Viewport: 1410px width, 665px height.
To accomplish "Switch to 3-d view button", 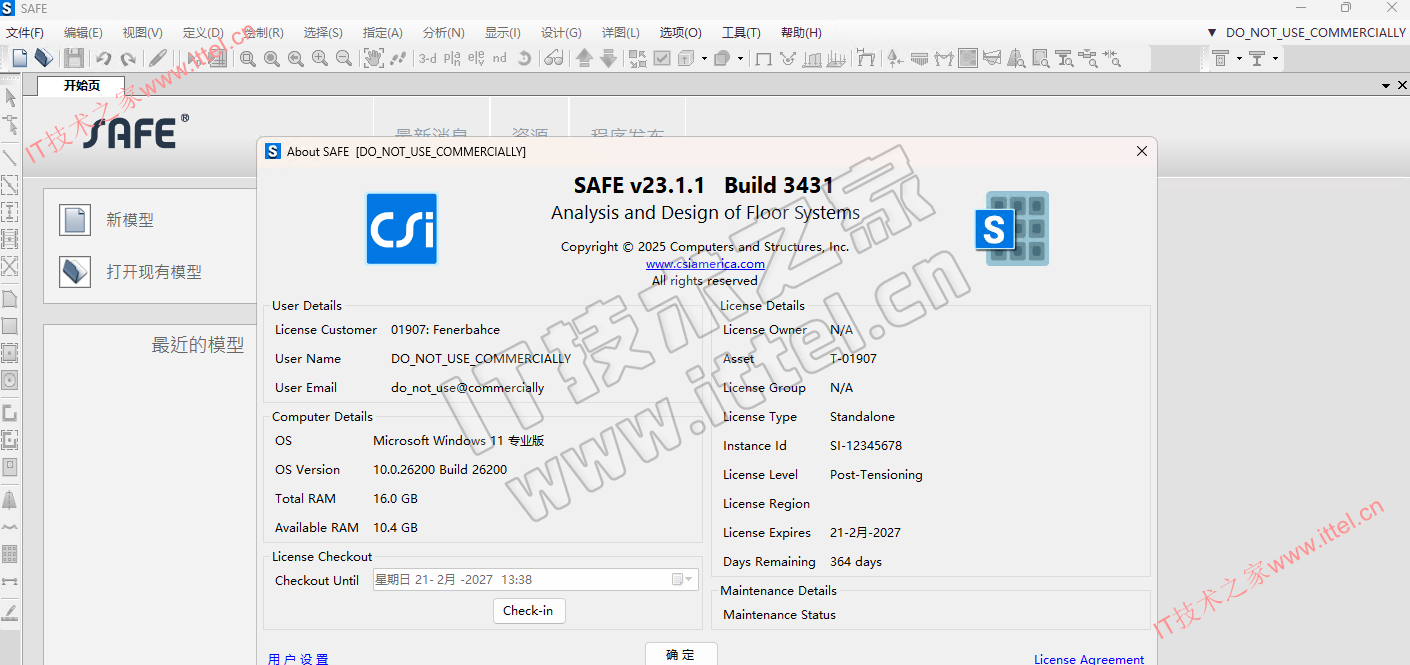I will [427, 58].
